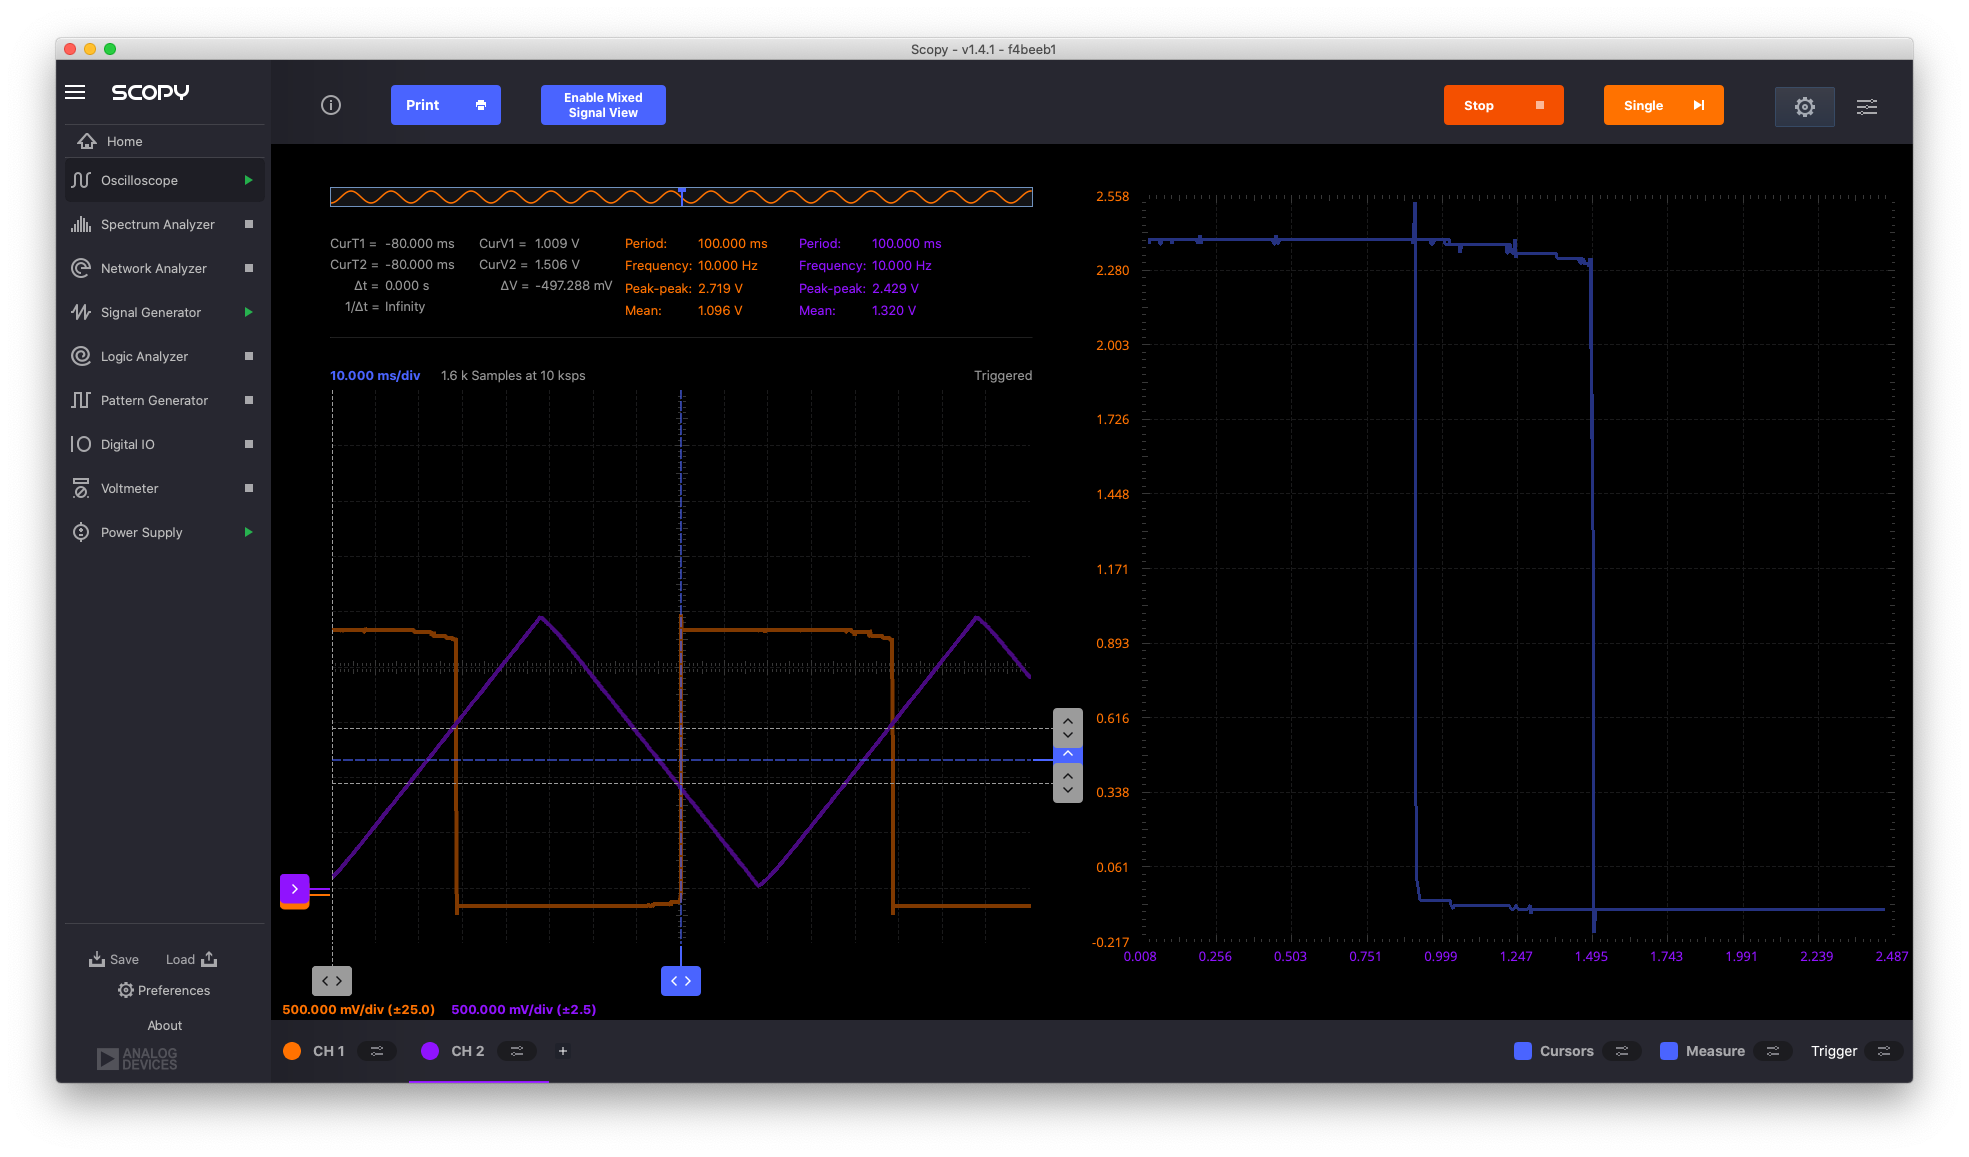Click the Preferences gear icon

click(126, 990)
